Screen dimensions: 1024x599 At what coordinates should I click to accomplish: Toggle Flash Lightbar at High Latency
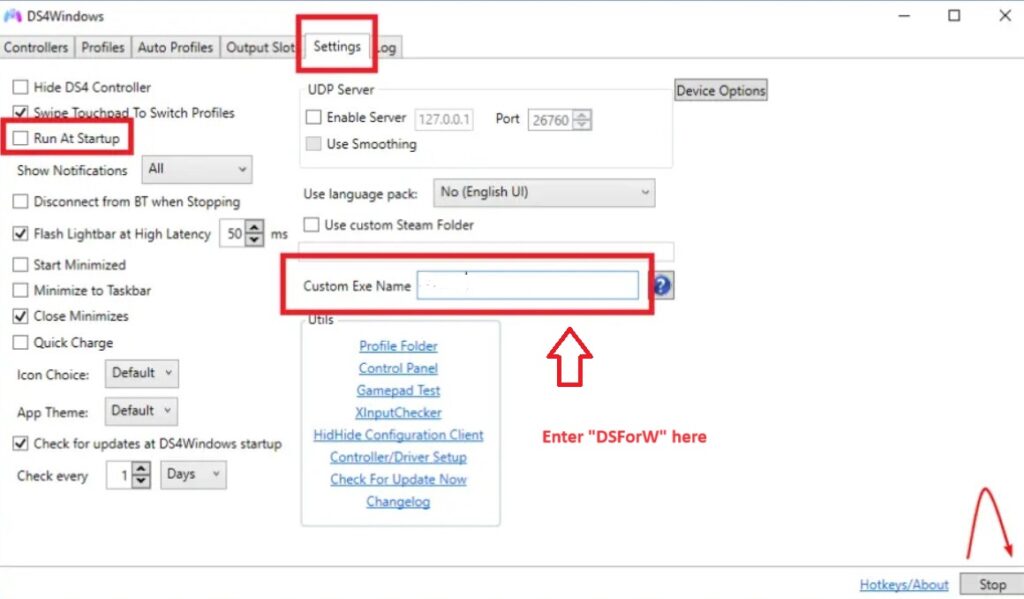pos(21,233)
